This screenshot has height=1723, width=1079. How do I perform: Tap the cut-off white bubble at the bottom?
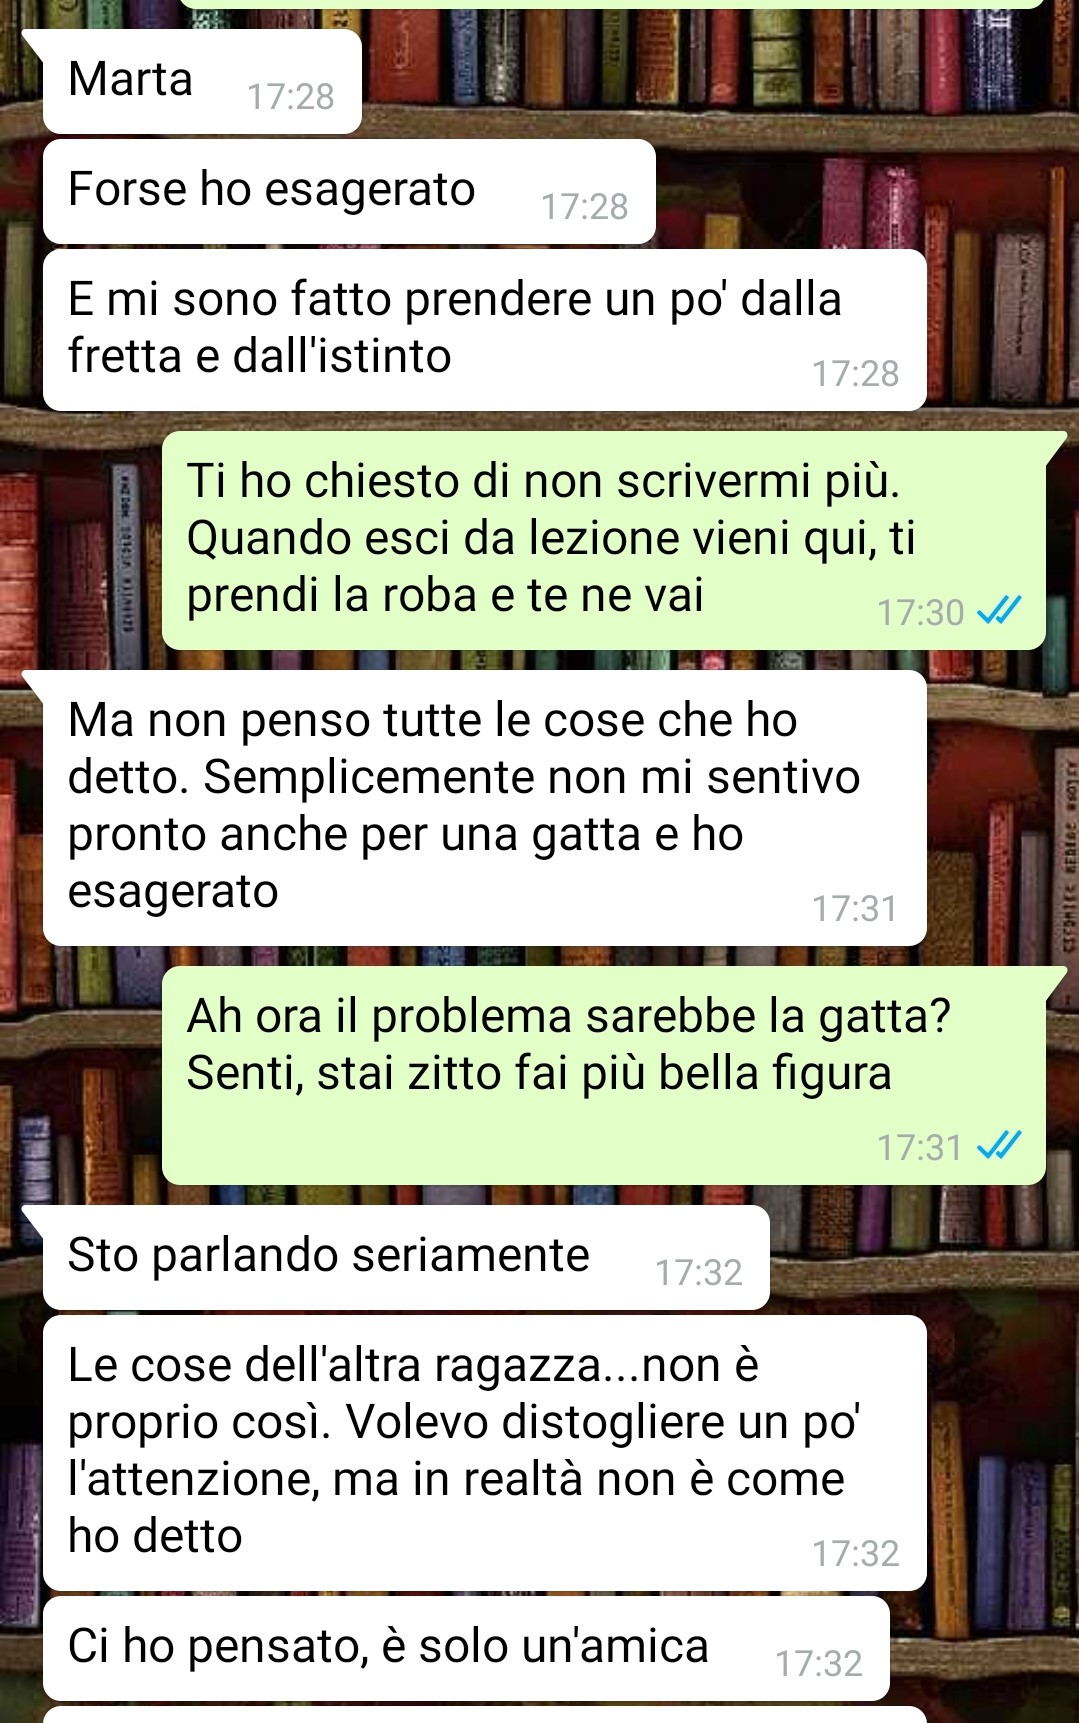[485, 1715]
